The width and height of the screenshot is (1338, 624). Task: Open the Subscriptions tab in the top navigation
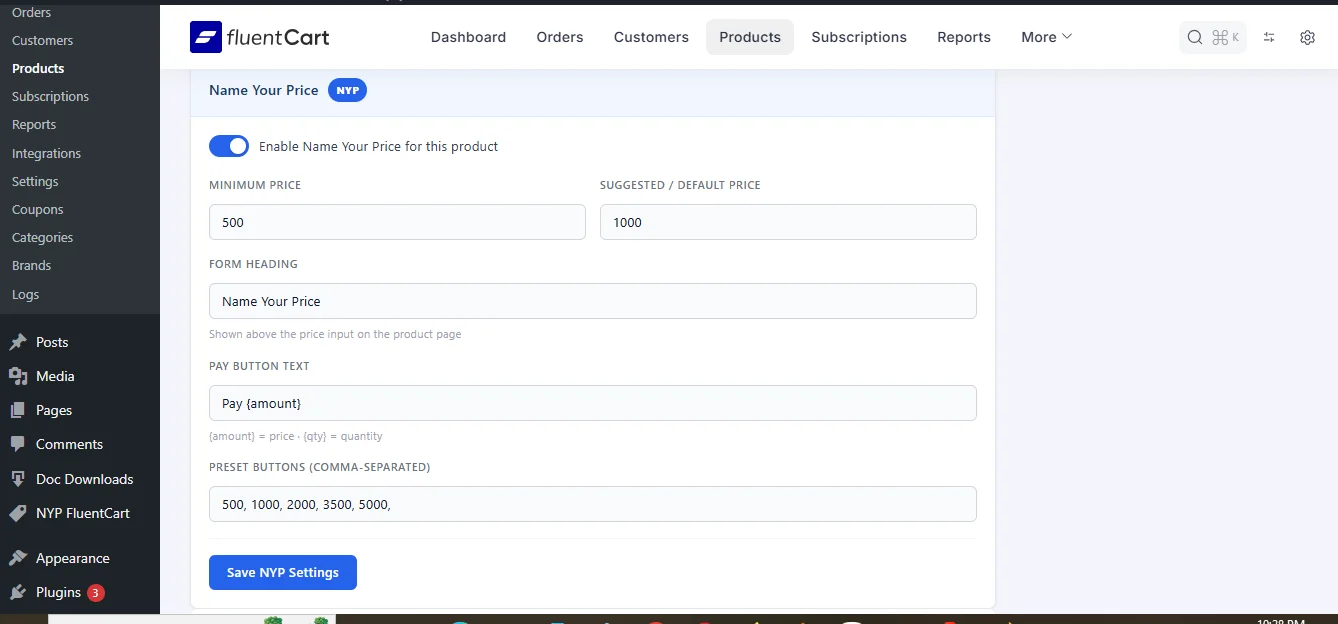coord(859,37)
